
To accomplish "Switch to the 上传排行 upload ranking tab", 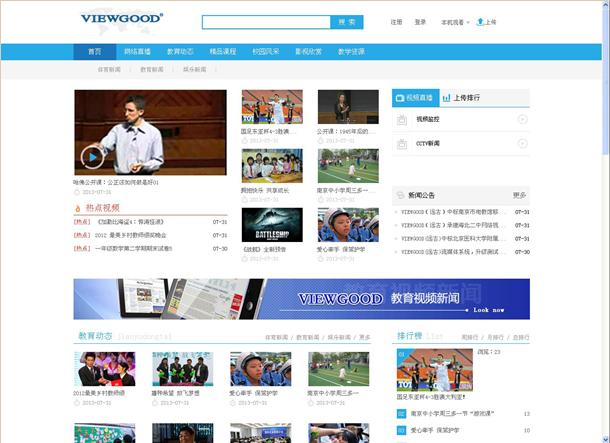I will (462, 98).
